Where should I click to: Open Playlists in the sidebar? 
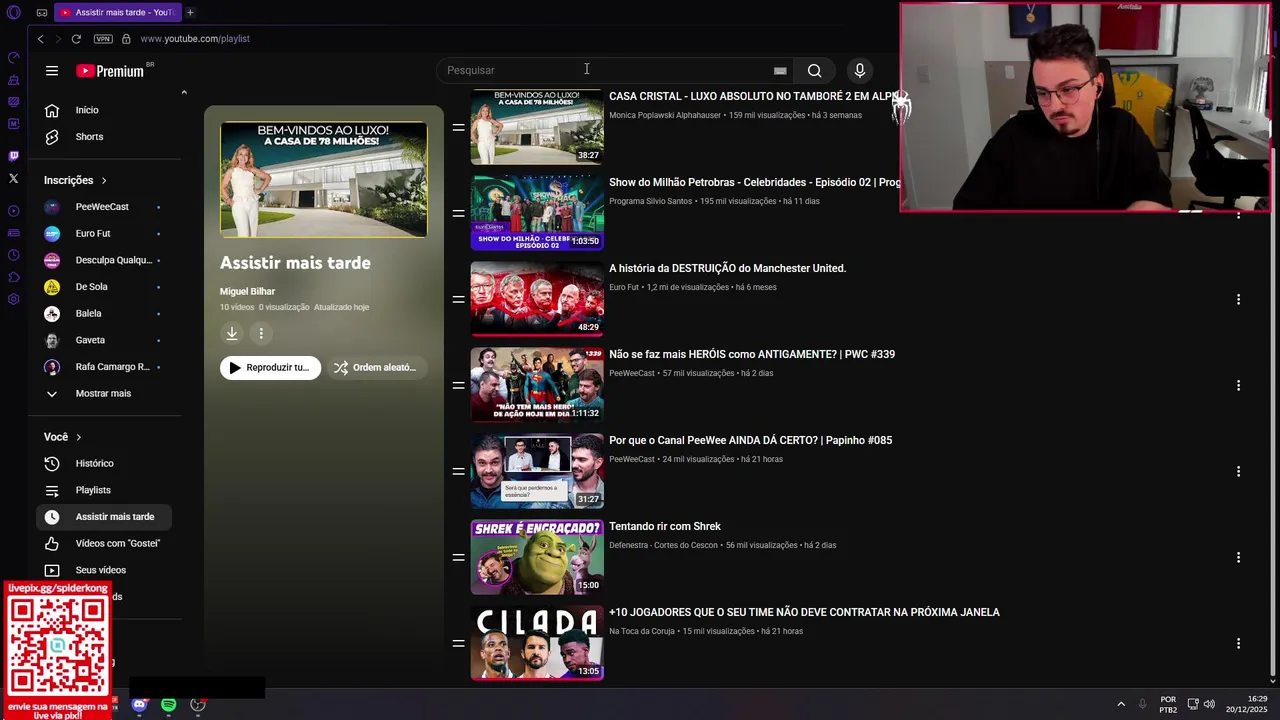pyautogui.click(x=103, y=490)
